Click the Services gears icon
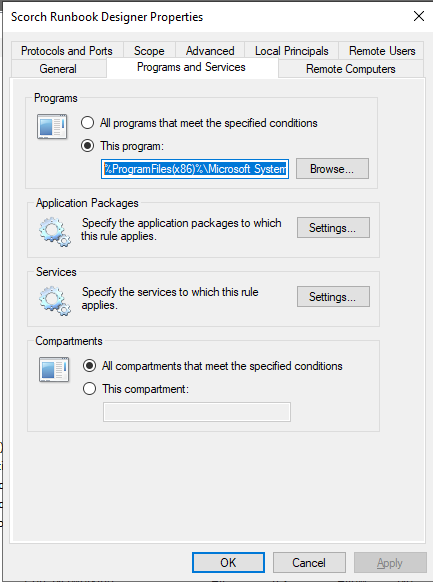The image size is (433, 582). coord(55,301)
